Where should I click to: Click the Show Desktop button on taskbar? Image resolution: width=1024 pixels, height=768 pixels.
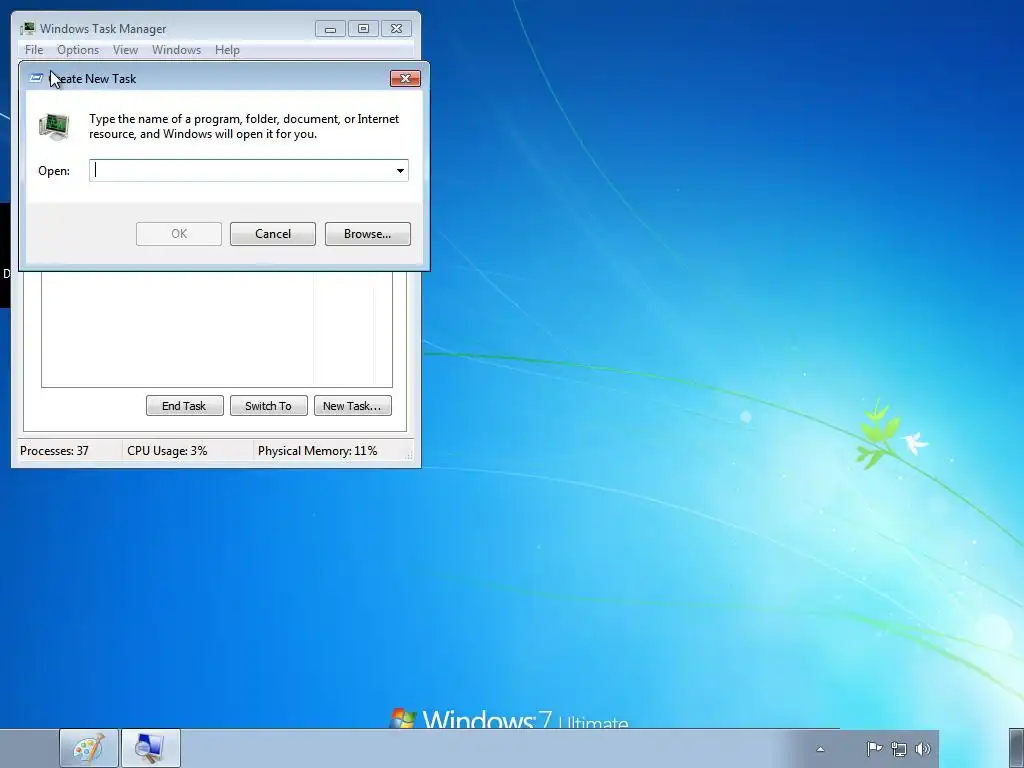(1016, 748)
